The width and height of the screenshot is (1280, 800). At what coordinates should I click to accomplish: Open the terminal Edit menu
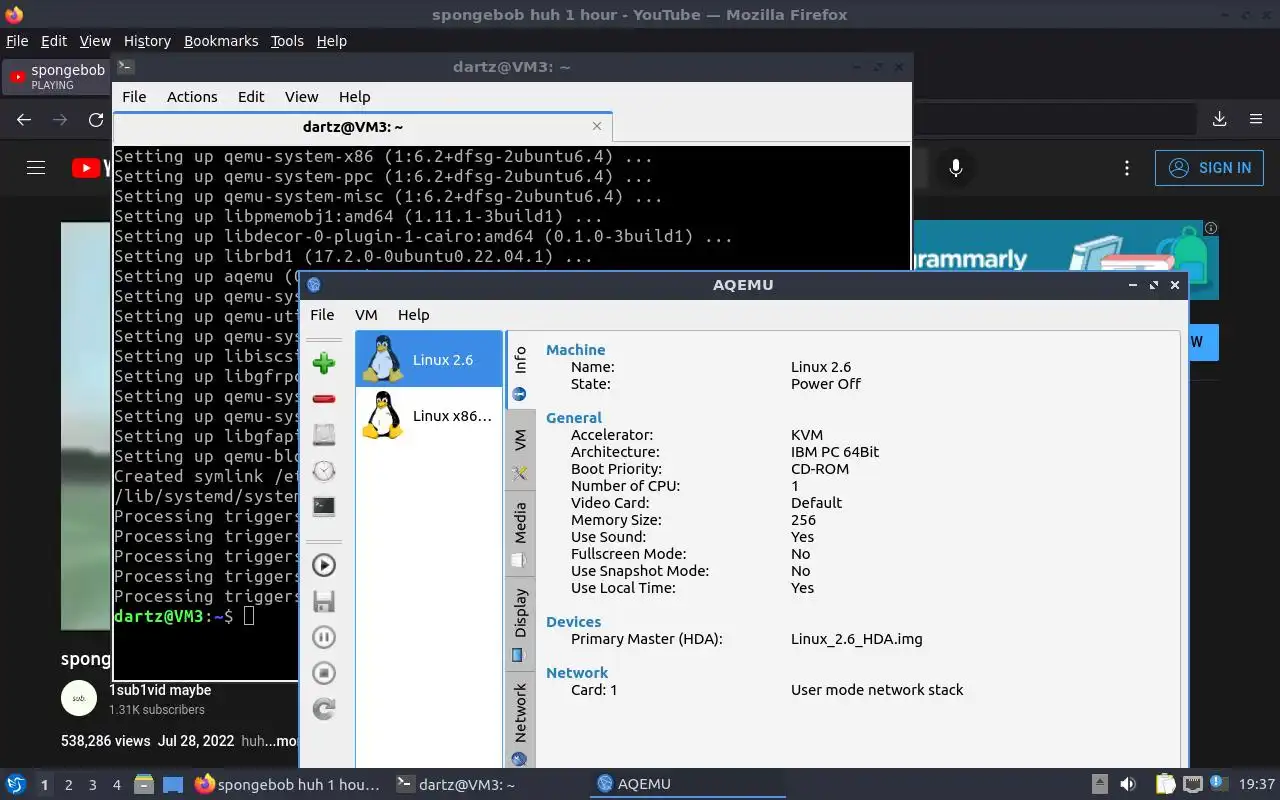click(x=251, y=97)
